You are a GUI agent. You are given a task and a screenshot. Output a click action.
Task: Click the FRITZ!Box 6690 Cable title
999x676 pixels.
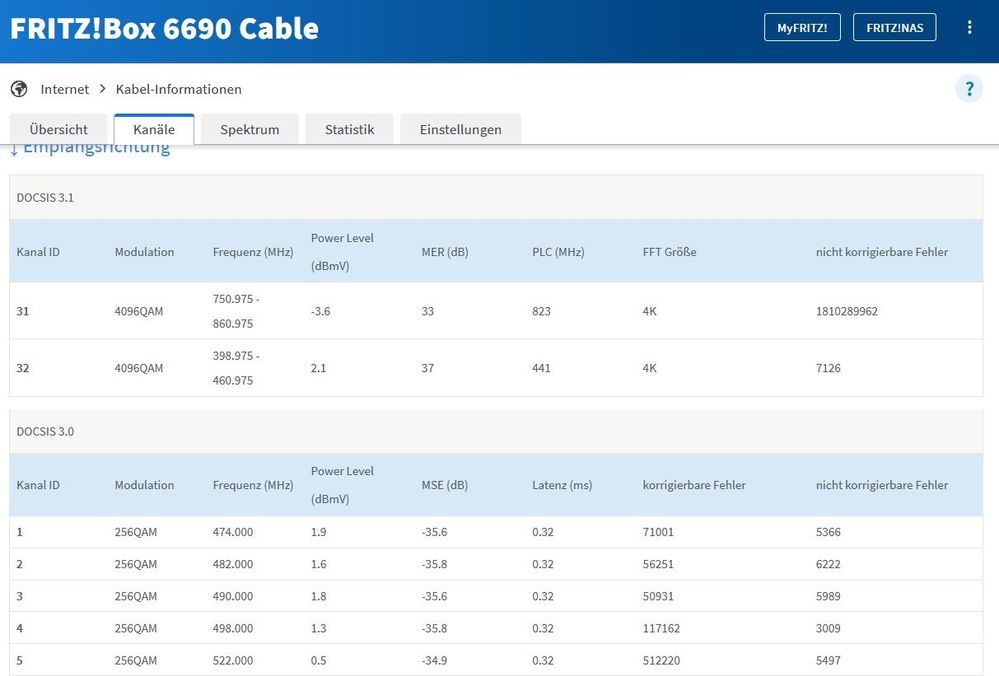[x=164, y=28]
